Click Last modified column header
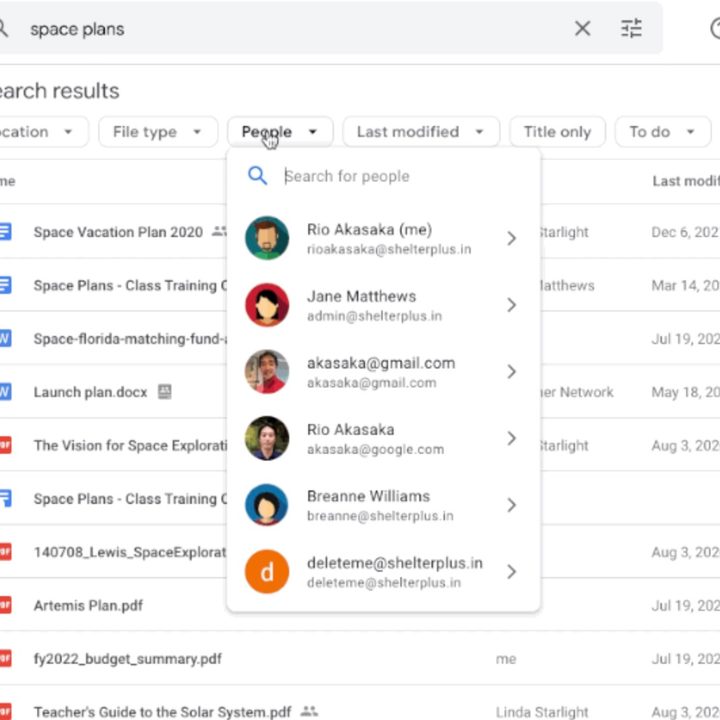 pos(686,181)
